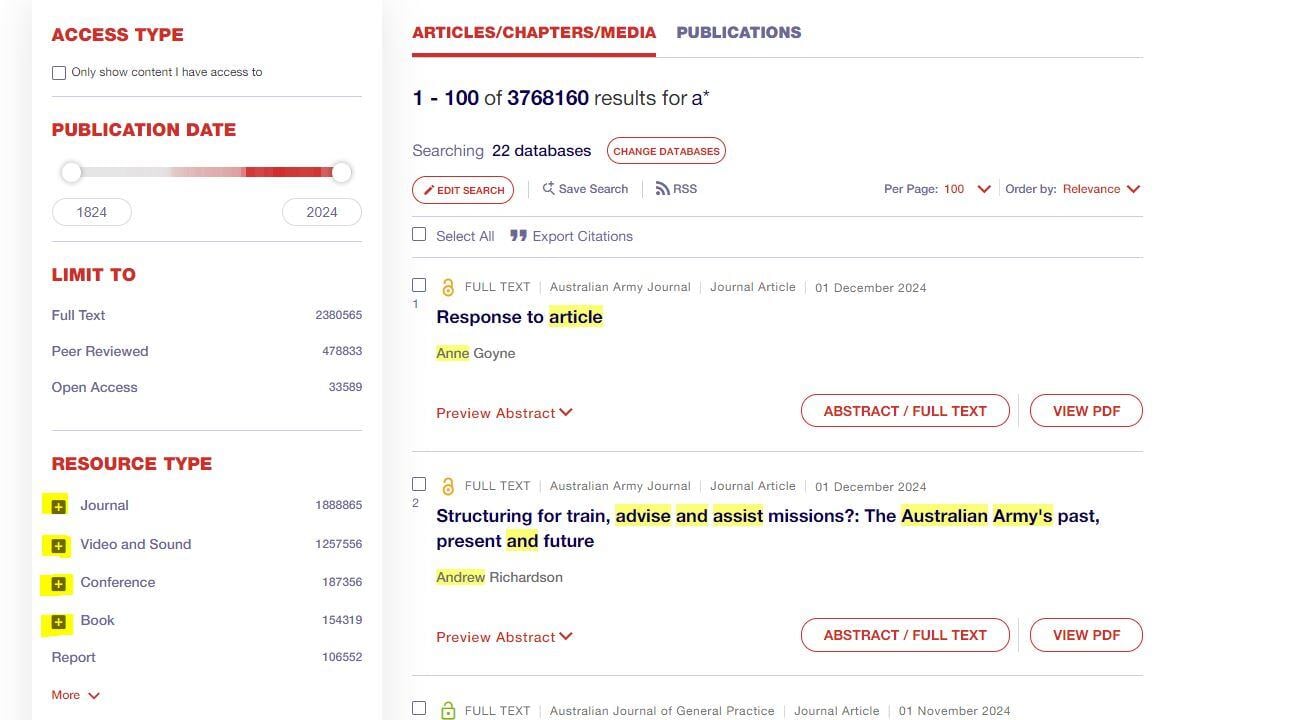Click the 1824 start year field
Viewport: 1305px width, 720px height.
92,212
